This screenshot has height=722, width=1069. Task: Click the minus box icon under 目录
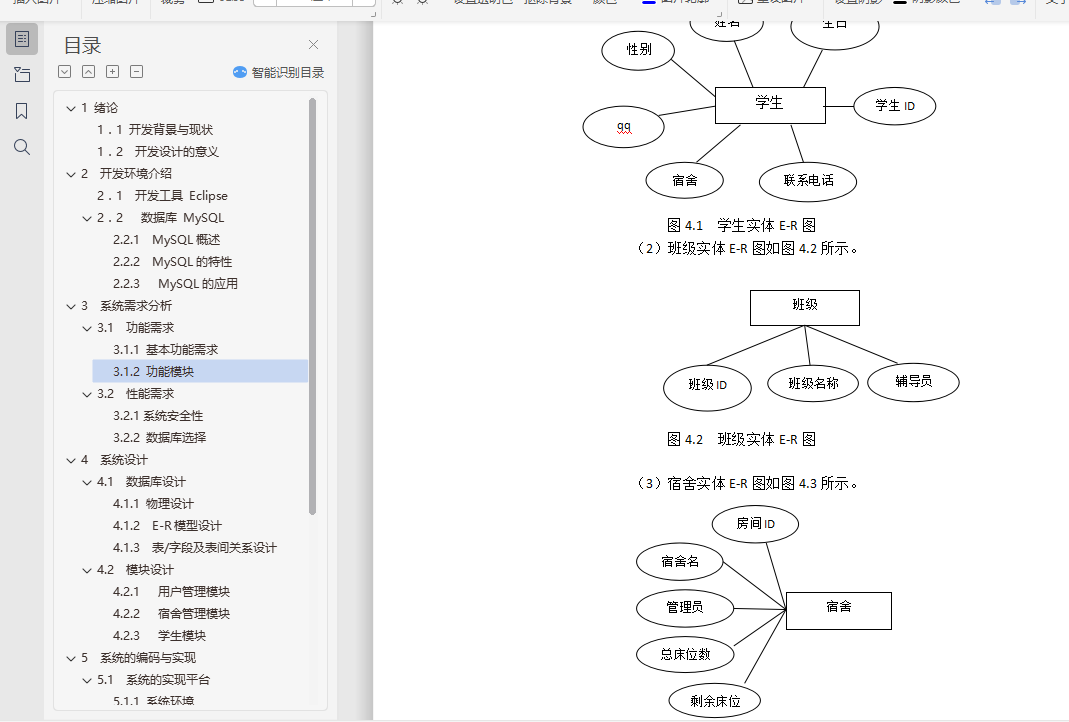[x=136, y=72]
